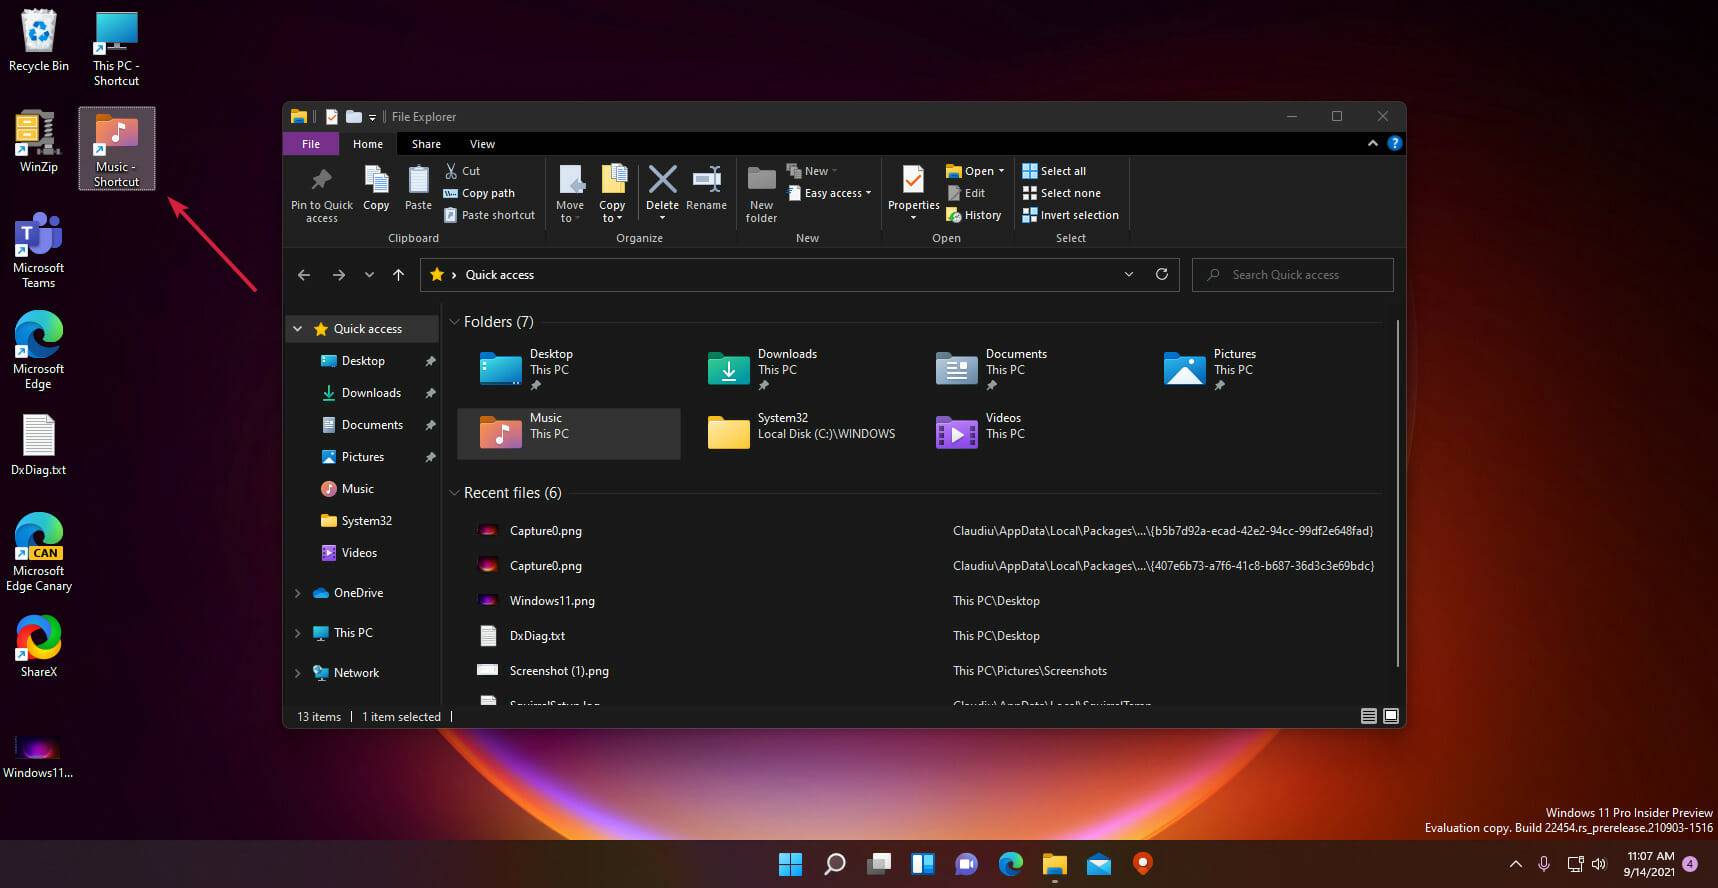Image resolution: width=1718 pixels, height=888 pixels.
Task: Select the Pictures folder tile
Action: [1253, 369]
